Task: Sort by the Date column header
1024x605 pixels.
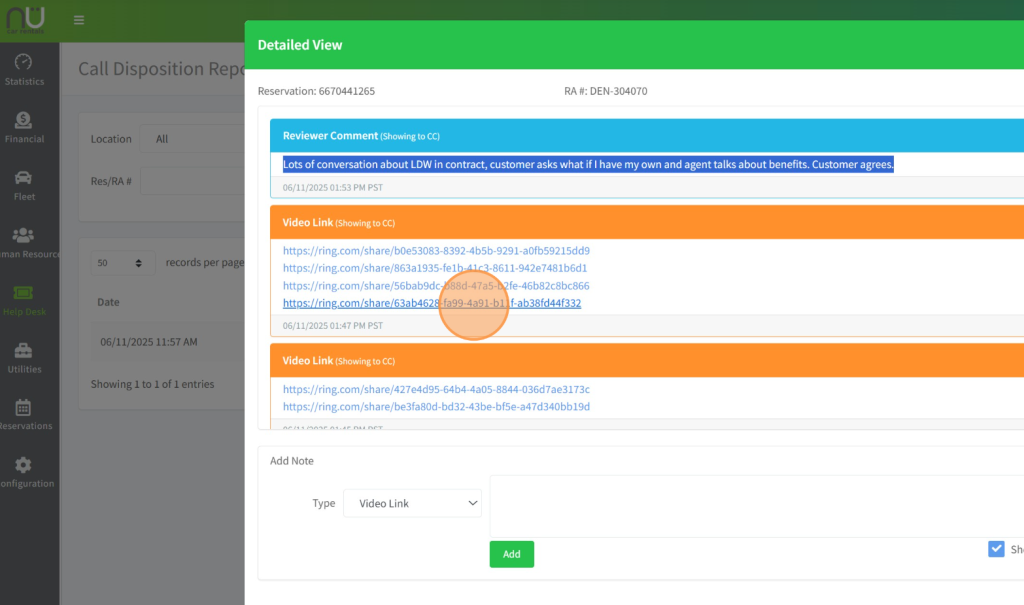Action: point(108,302)
